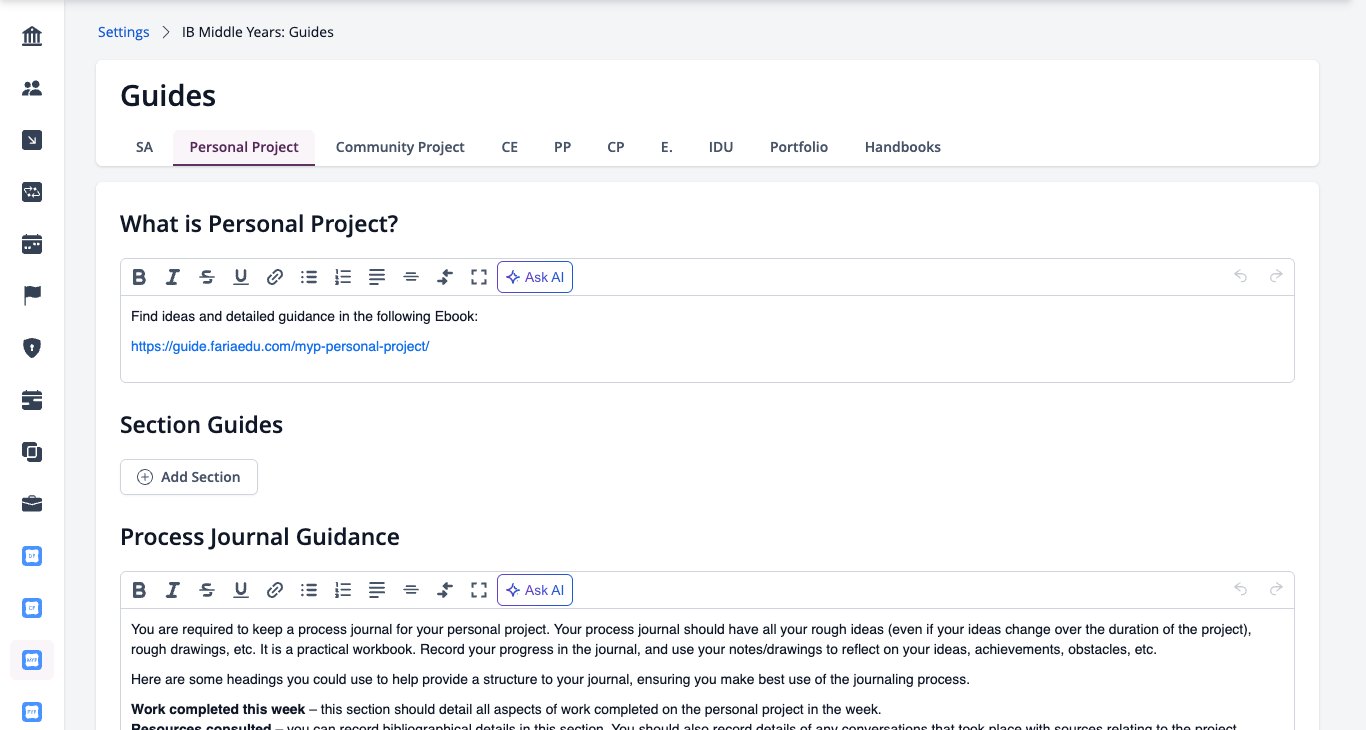Click the calendar icon in sidebar

pos(32,244)
